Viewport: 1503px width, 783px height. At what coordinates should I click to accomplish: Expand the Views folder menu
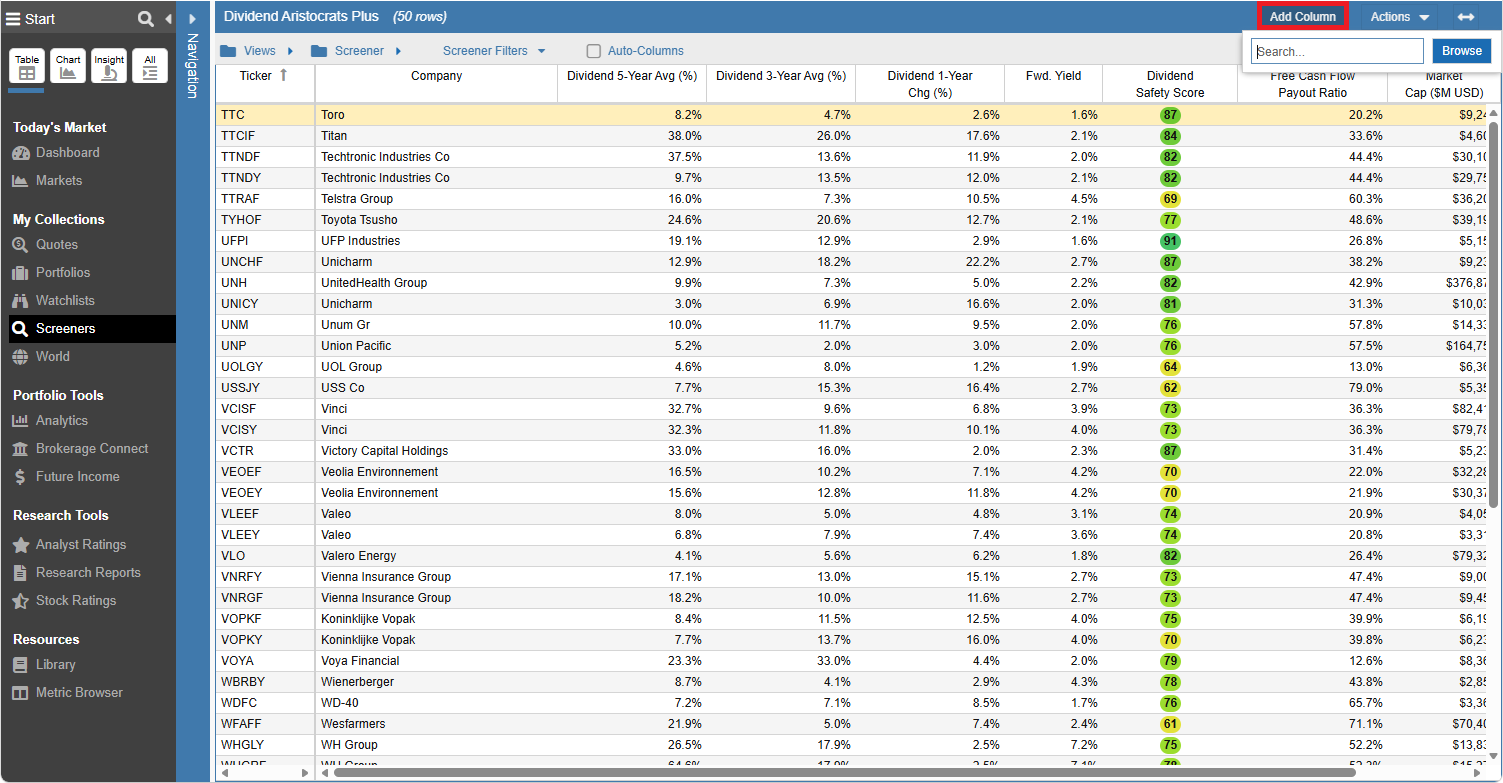coord(257,51)
